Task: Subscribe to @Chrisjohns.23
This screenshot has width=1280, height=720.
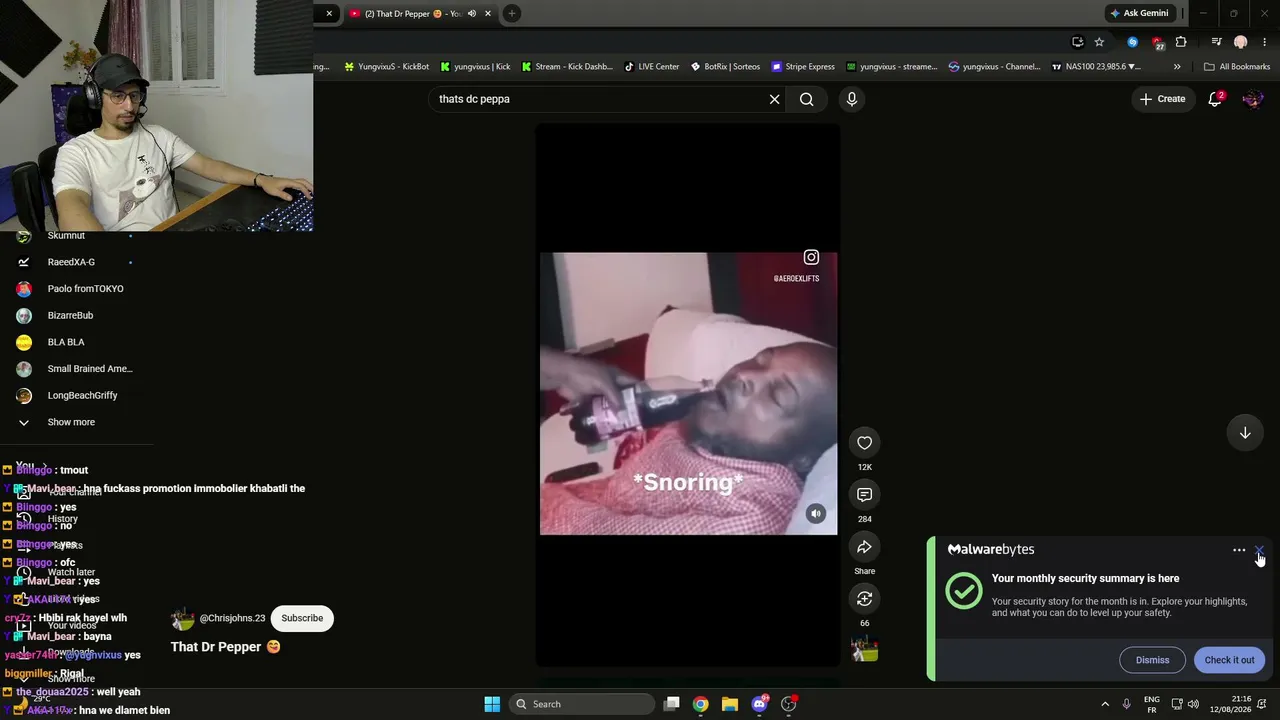Action: [x=302, y=618]
